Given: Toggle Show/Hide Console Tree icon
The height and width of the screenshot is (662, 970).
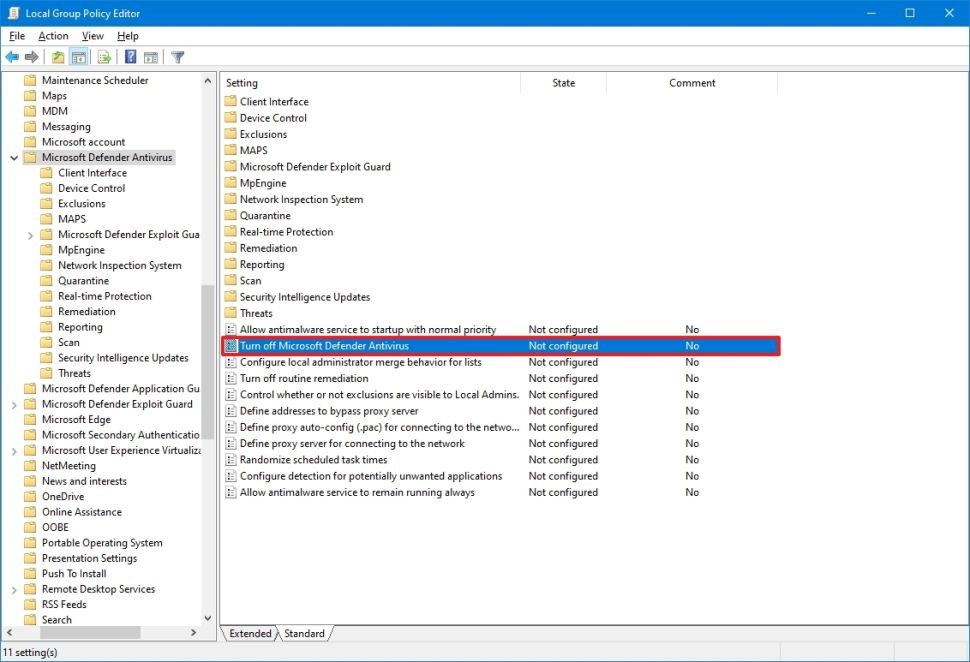Looking at the screenshot, I should click(79, 57).
